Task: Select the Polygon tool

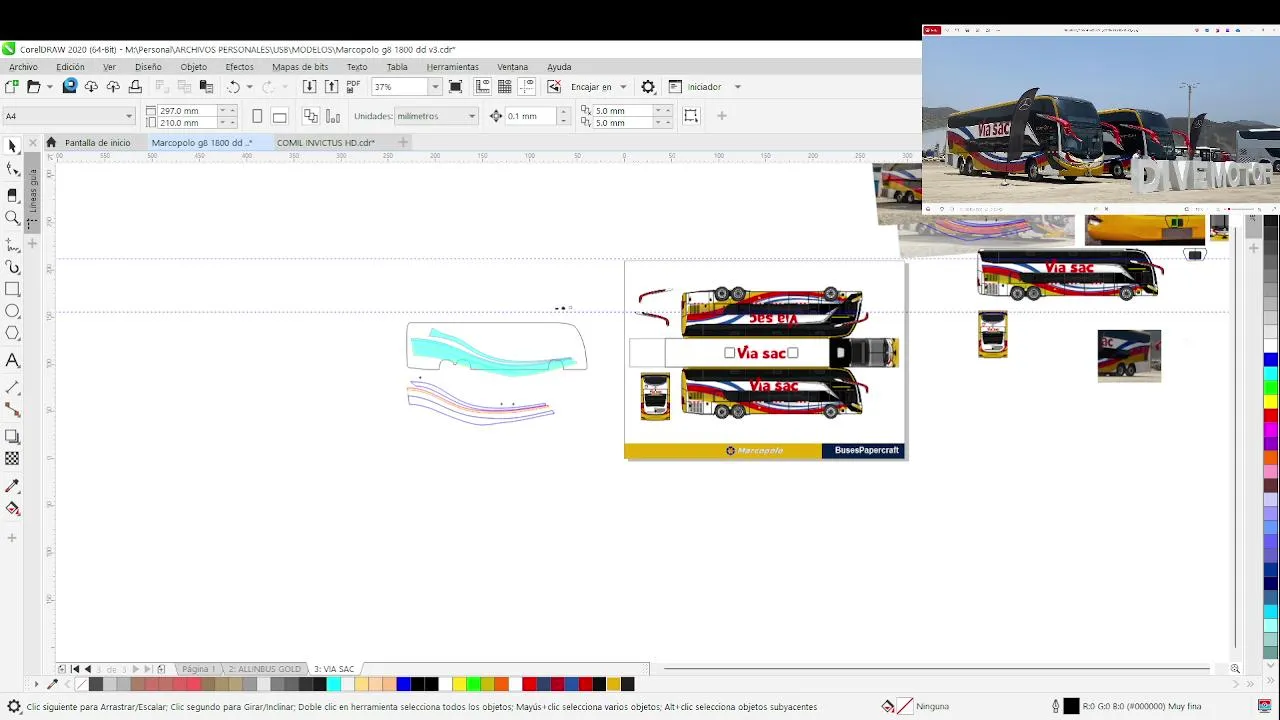Action: [x=12, y=334]
